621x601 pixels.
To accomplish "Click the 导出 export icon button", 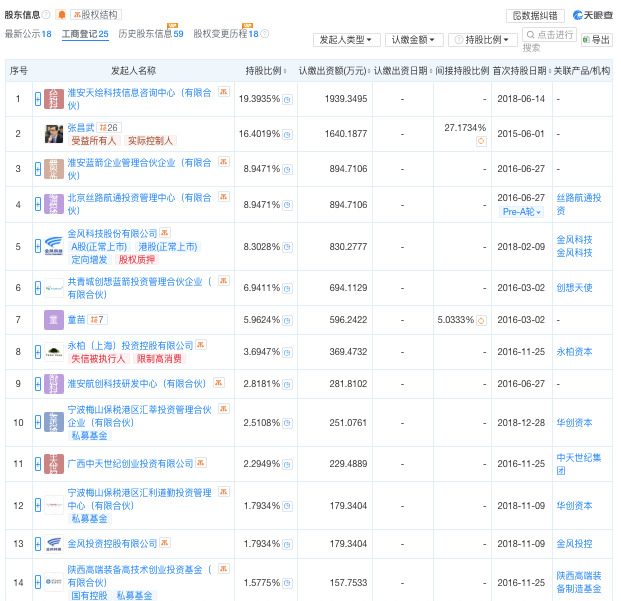I will click(596, 39).
